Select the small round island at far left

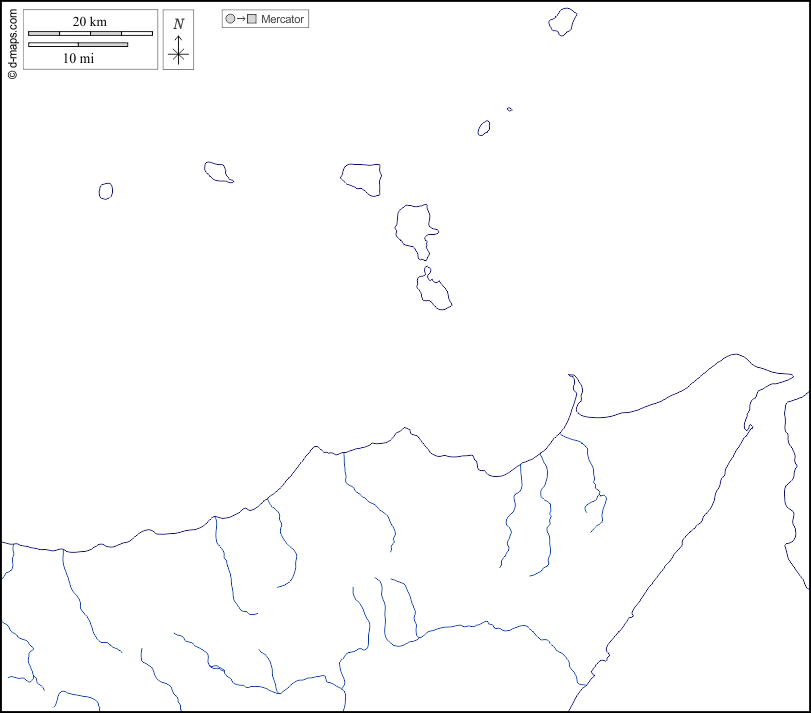pos(106,190)
